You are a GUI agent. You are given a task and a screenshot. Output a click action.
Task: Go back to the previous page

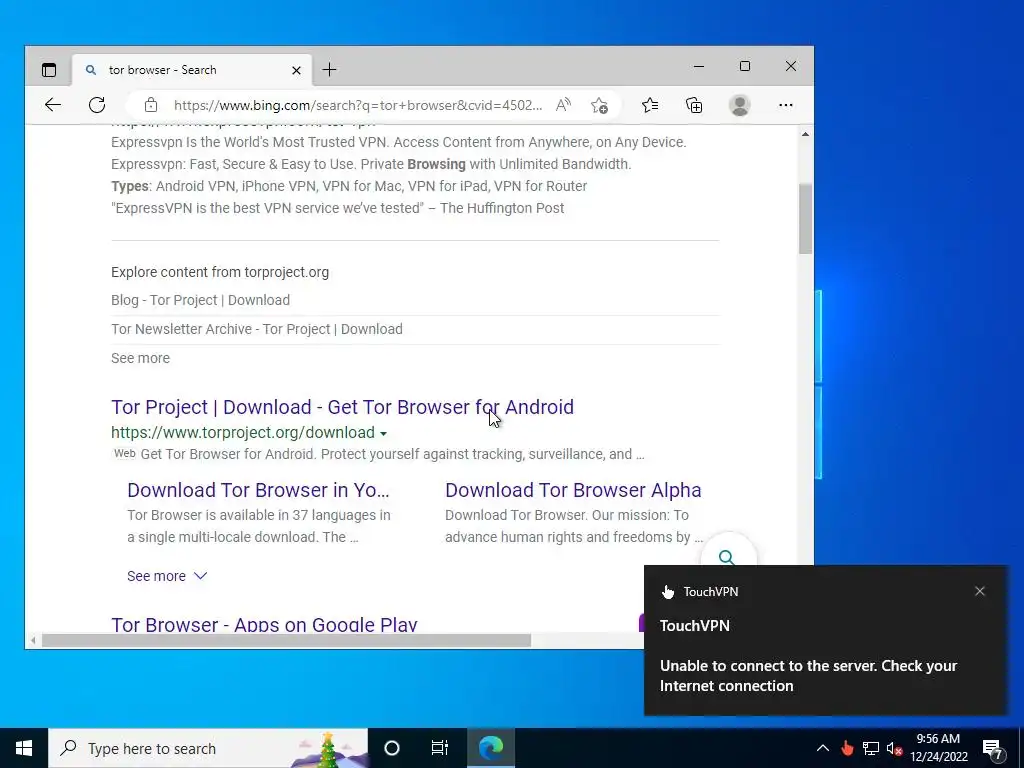[x=53, y=104]
